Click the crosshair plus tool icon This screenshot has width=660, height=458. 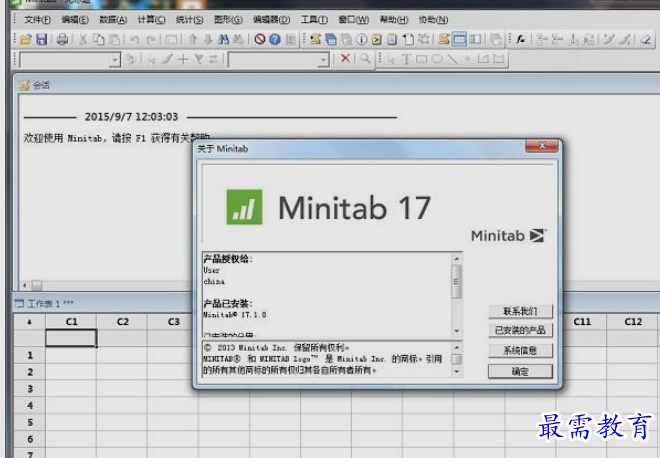[x=183, y=59]
